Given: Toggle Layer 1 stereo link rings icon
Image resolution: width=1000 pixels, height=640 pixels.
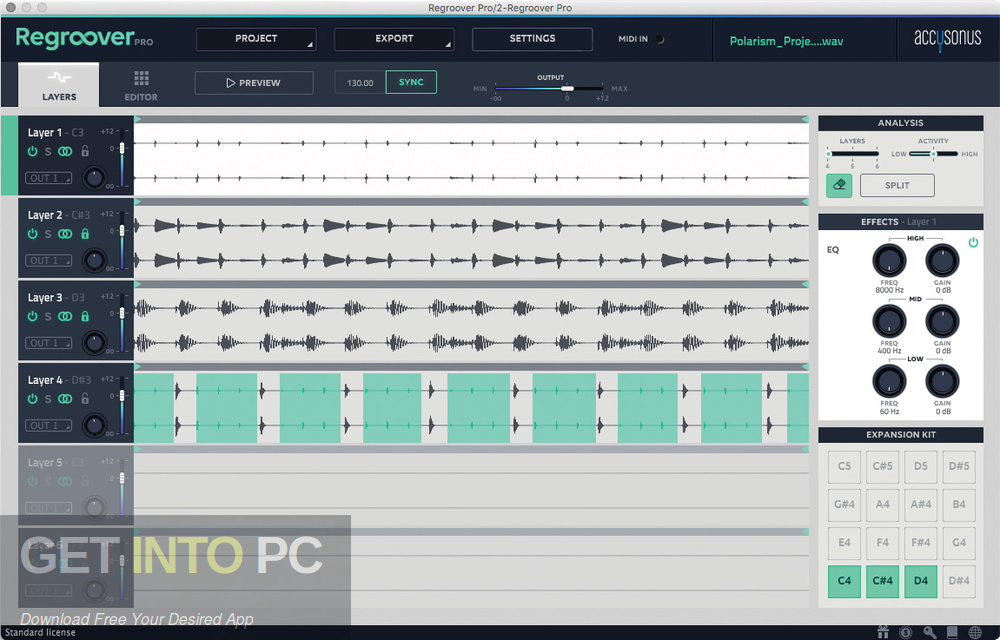Looking at the screenshot, I should pyautogui.click(x=65, y=151).
